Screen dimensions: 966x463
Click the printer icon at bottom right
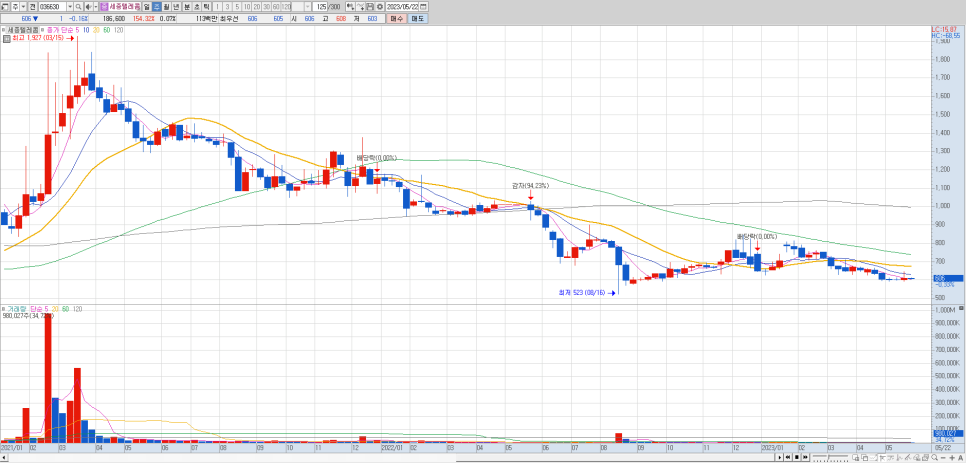925,457
